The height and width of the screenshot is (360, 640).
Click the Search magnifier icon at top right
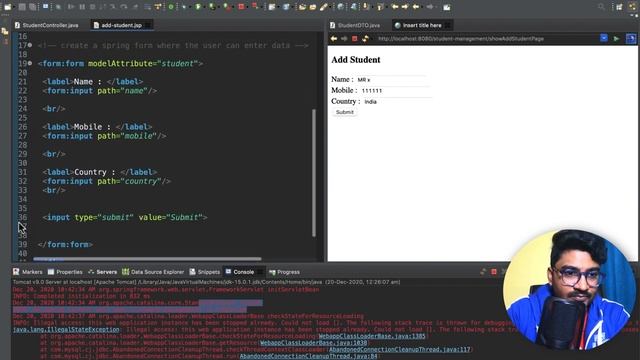601,7
